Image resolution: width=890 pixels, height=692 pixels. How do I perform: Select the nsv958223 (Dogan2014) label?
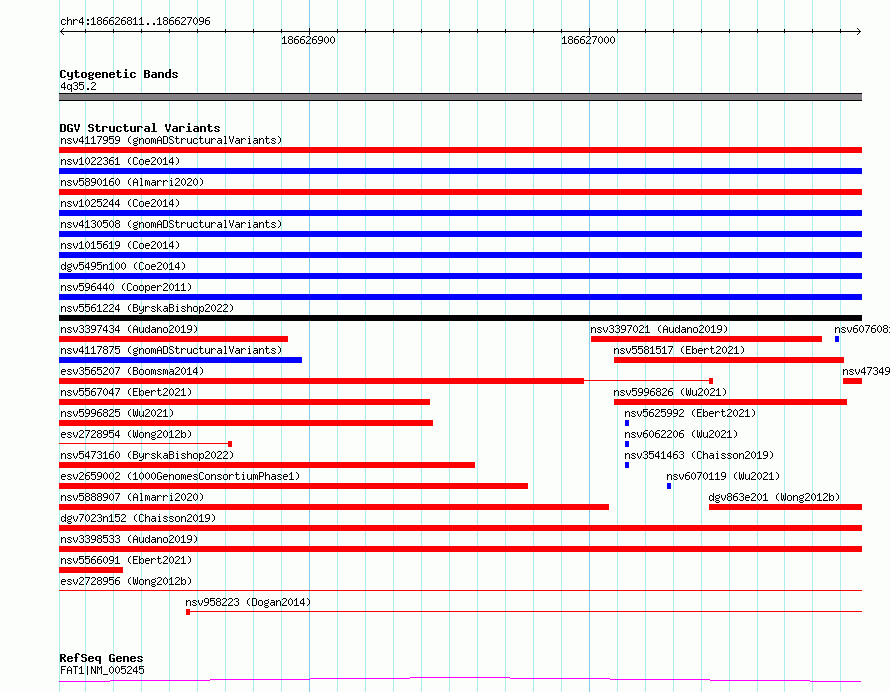pyautogui.click(x=248, y=602)
